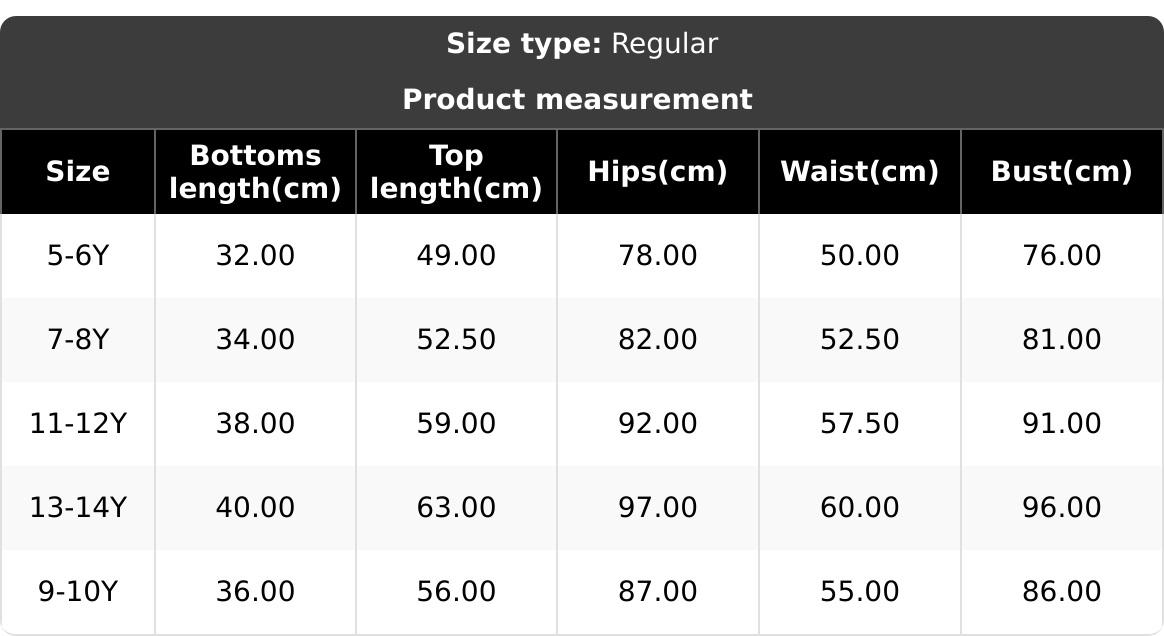Image resolution: width=1164 pixels, height=636 pixels.
Task: Select the 5-6Y top length value 49.00
Action: 456,256
